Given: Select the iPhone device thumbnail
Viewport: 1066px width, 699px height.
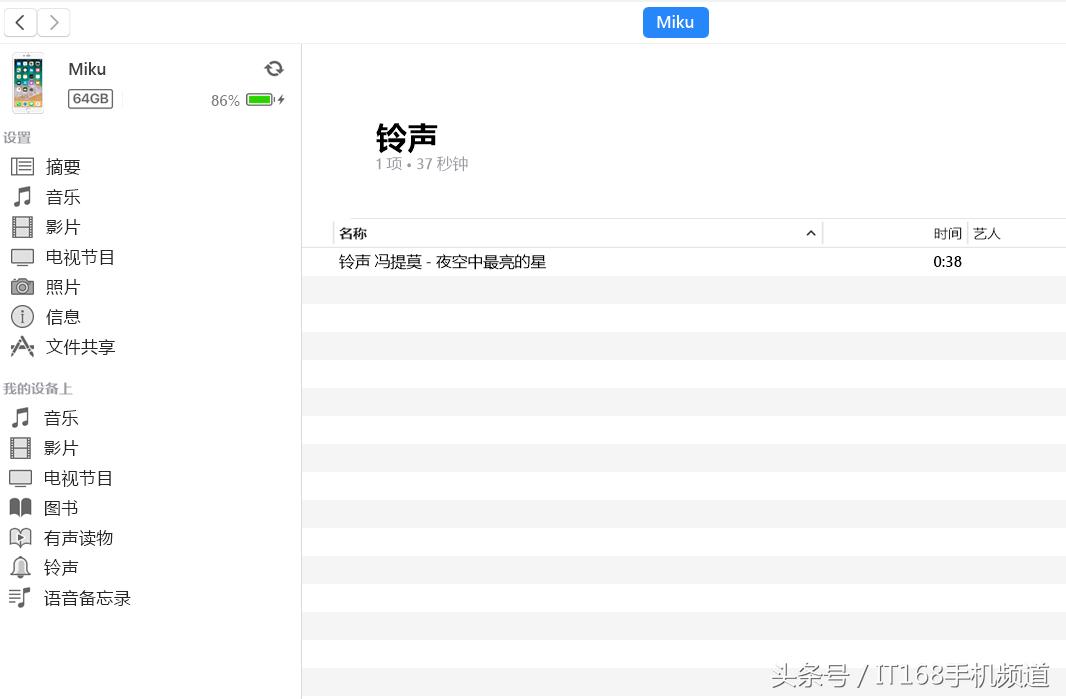Looking at the screenshot, I should (x=27, y=83).
